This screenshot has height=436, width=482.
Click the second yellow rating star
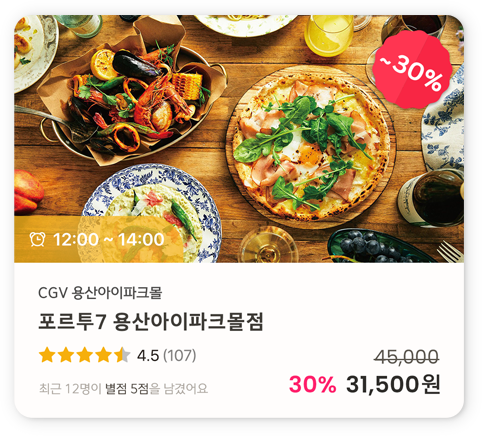[66, 355]
